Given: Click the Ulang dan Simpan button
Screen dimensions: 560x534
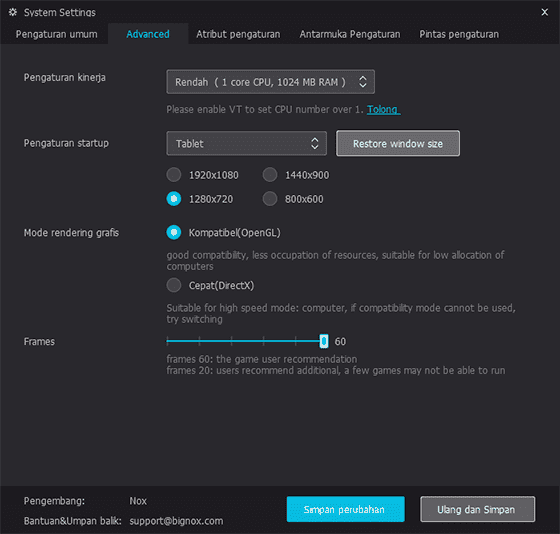Looking at the screenshot, I should (x=478, y=509).
